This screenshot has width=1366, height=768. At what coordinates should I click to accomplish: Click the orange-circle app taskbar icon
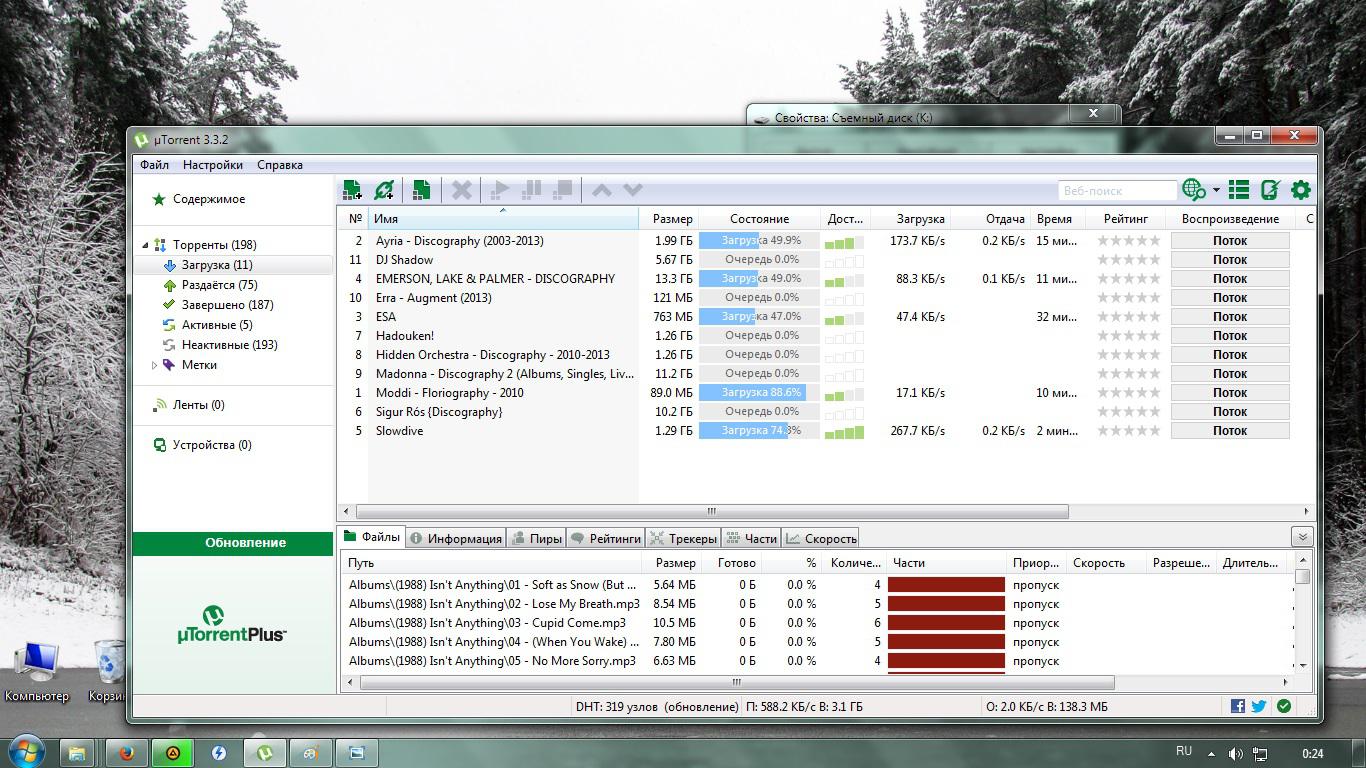coord(173,753)
